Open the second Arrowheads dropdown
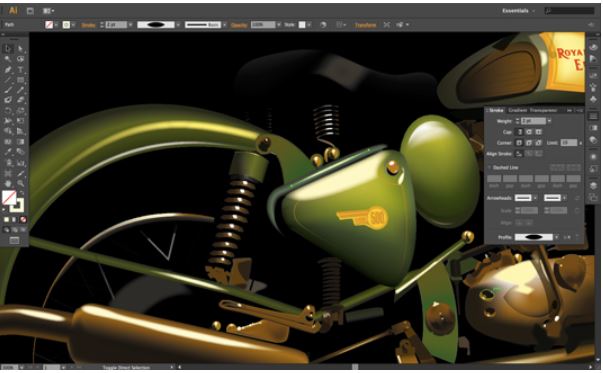The height and width of the screenshot is (373, 603). click(564, 198)
